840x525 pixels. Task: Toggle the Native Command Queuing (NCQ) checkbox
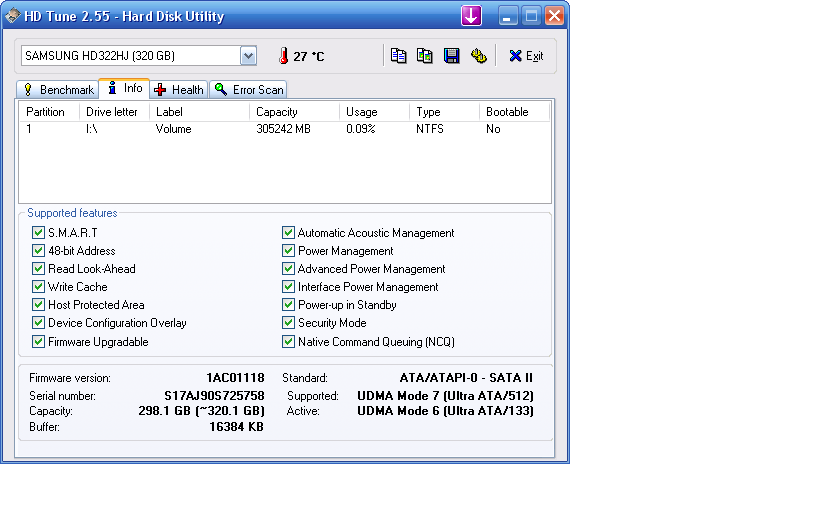pos(288,342)
